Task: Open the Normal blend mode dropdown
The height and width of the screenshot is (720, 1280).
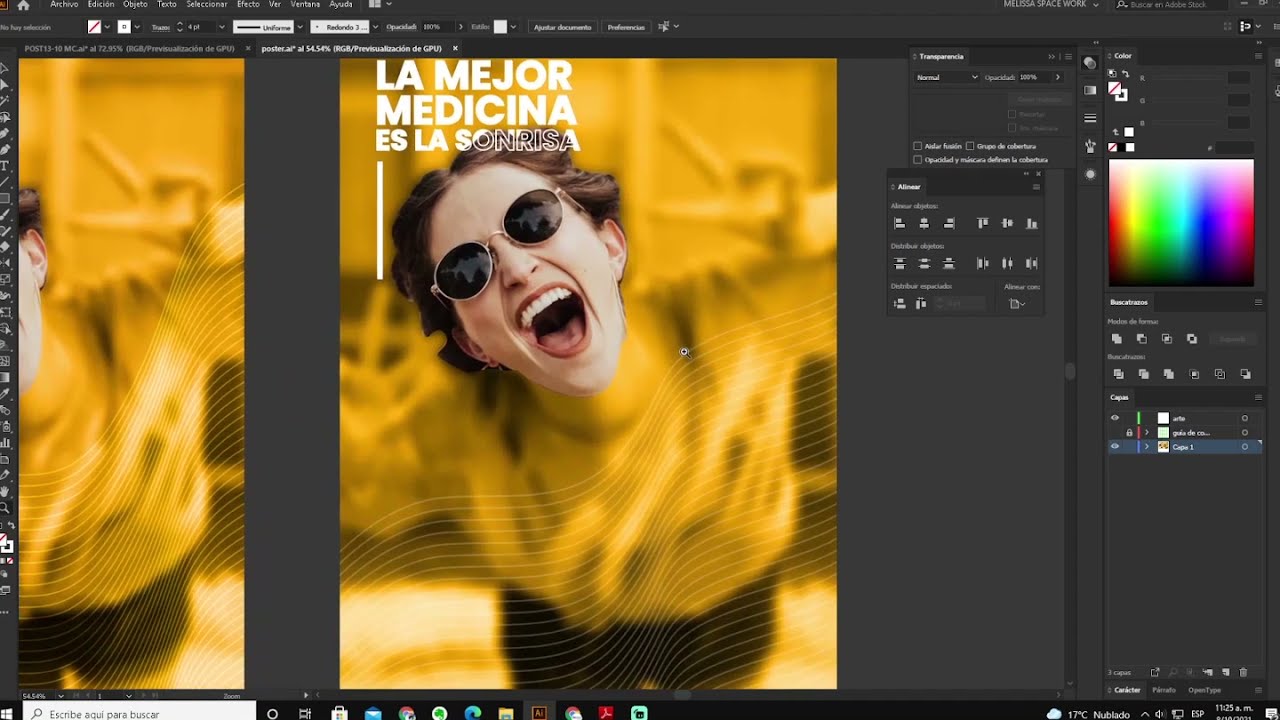Action: click(947, 77)
